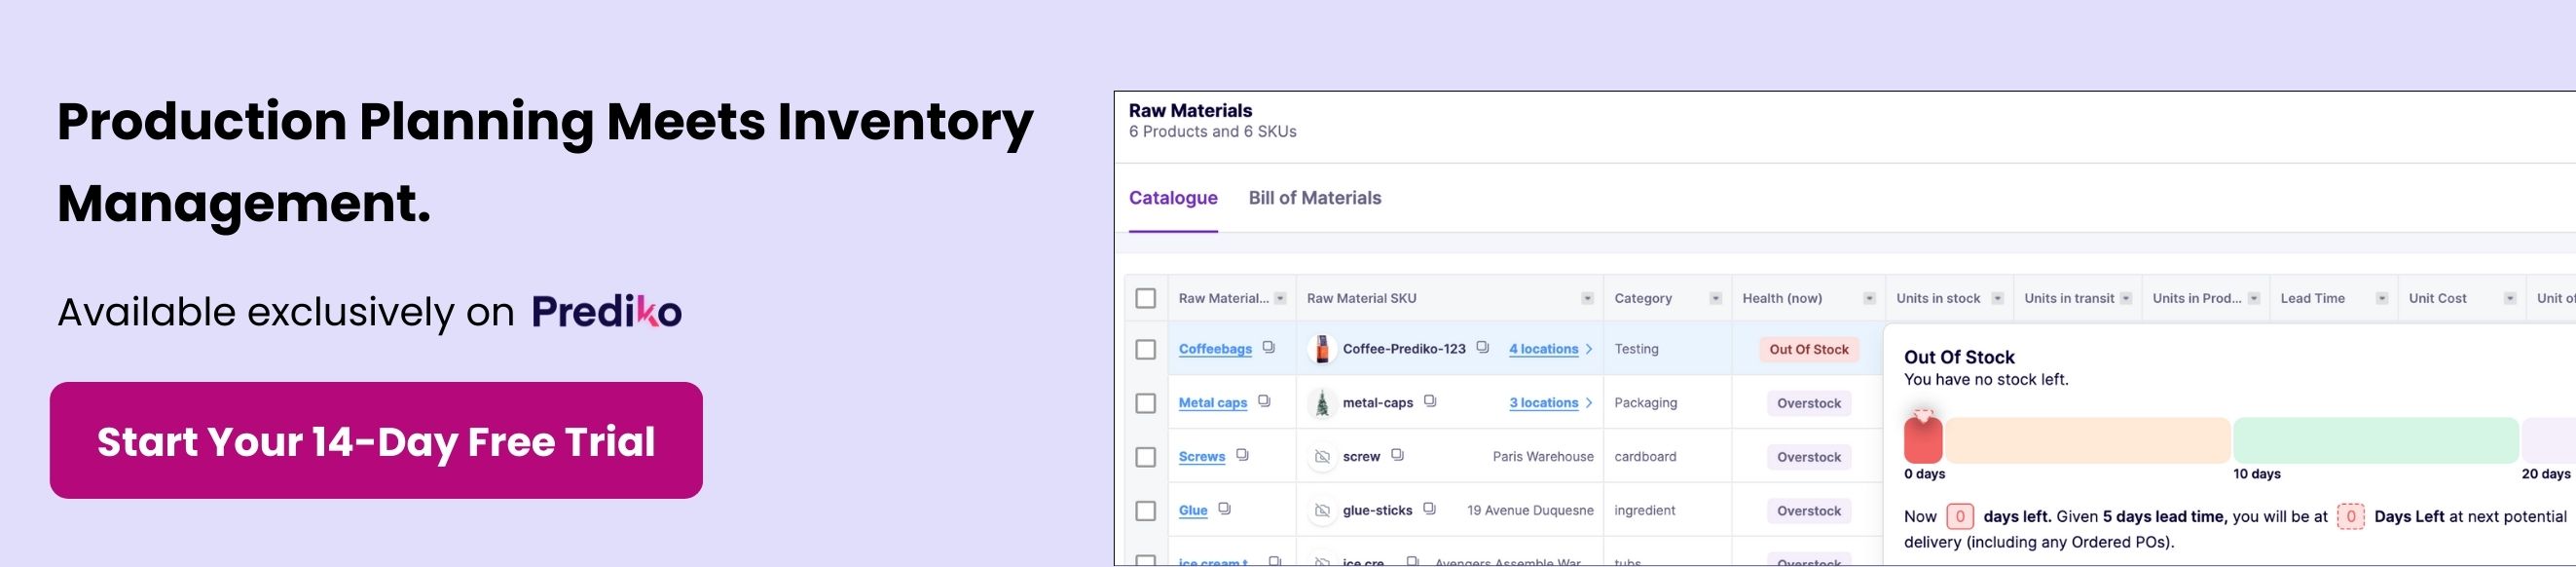
Task: Open the metal-caps product image
Action: 1322,403
